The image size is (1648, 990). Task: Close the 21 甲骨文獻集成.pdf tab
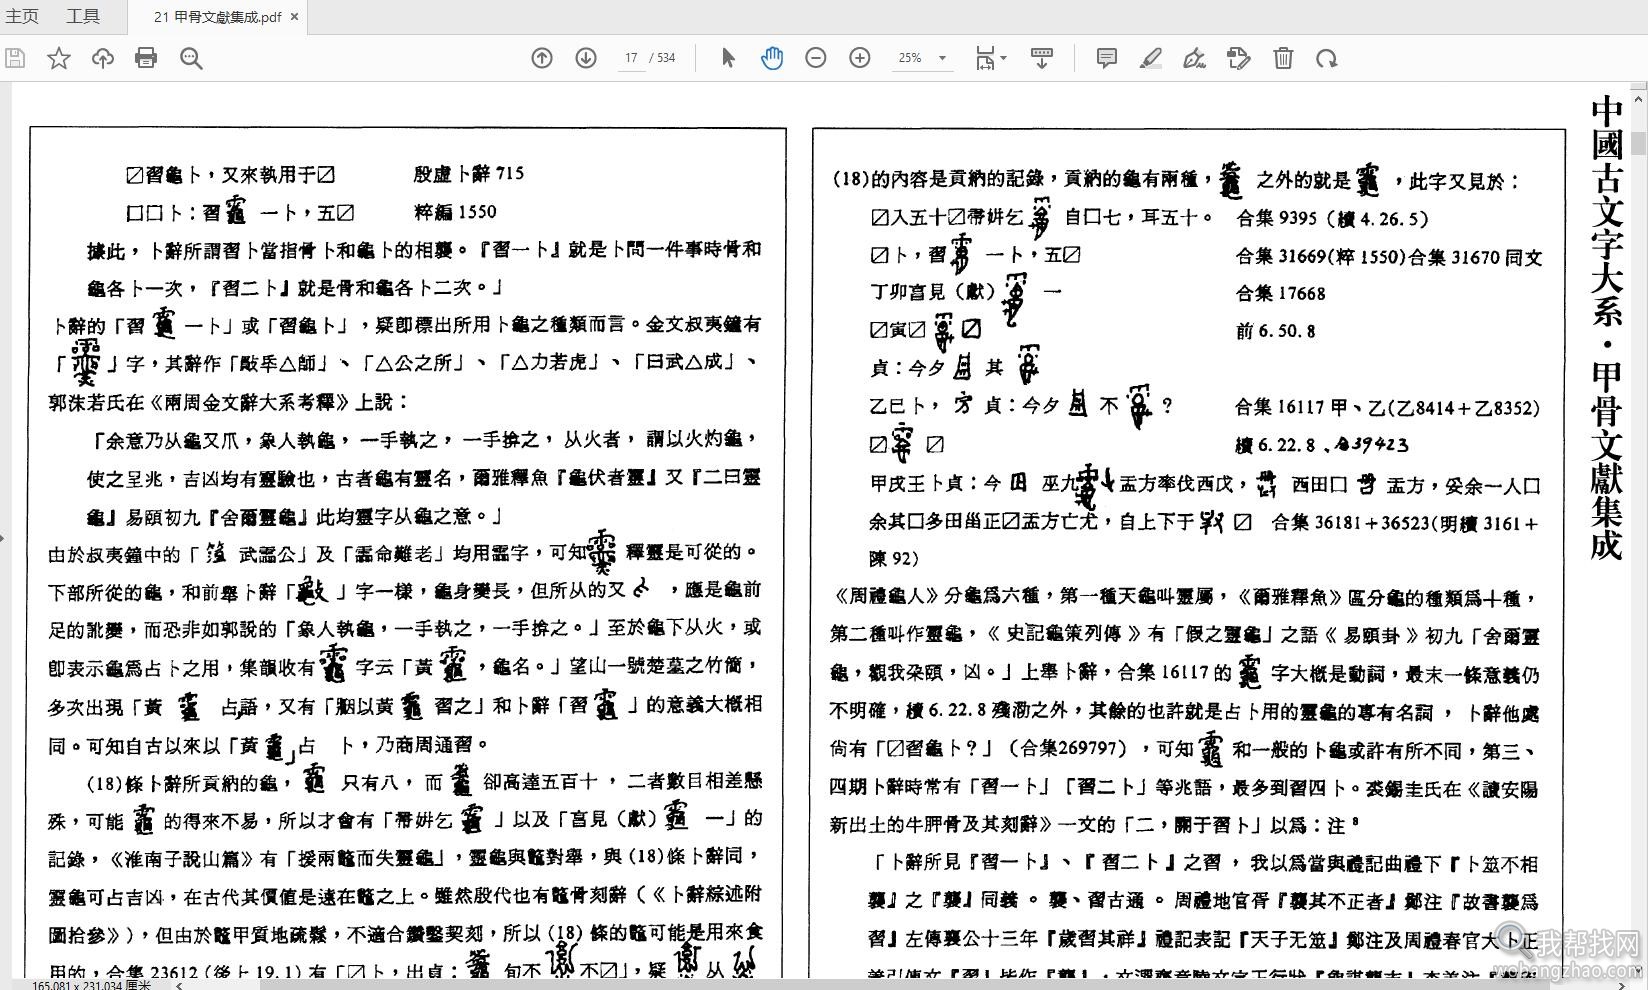coord(295,17)
